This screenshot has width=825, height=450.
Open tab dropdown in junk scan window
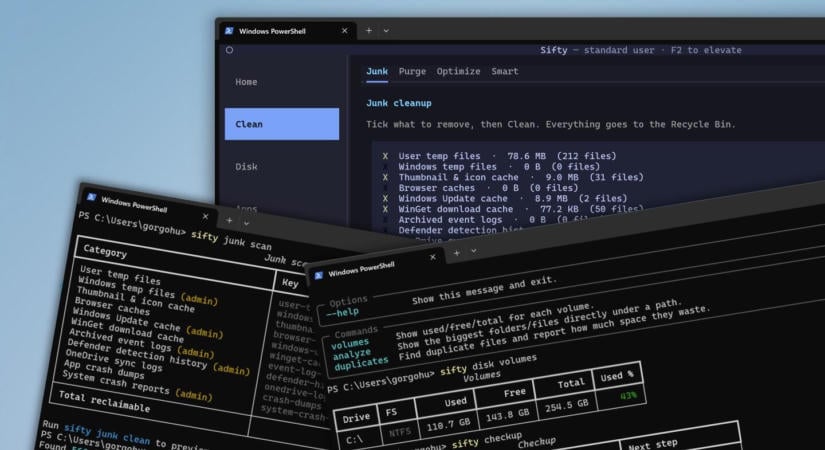tap(246, 224)
